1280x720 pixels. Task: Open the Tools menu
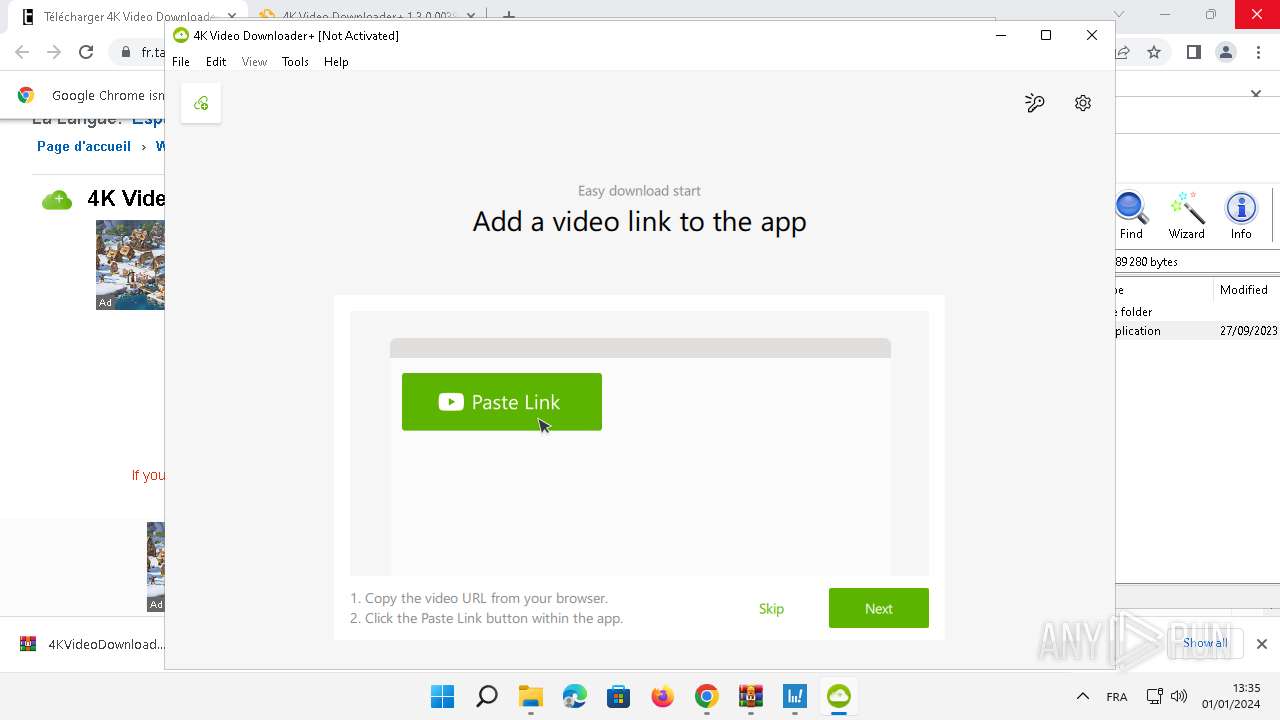point(295,62)
